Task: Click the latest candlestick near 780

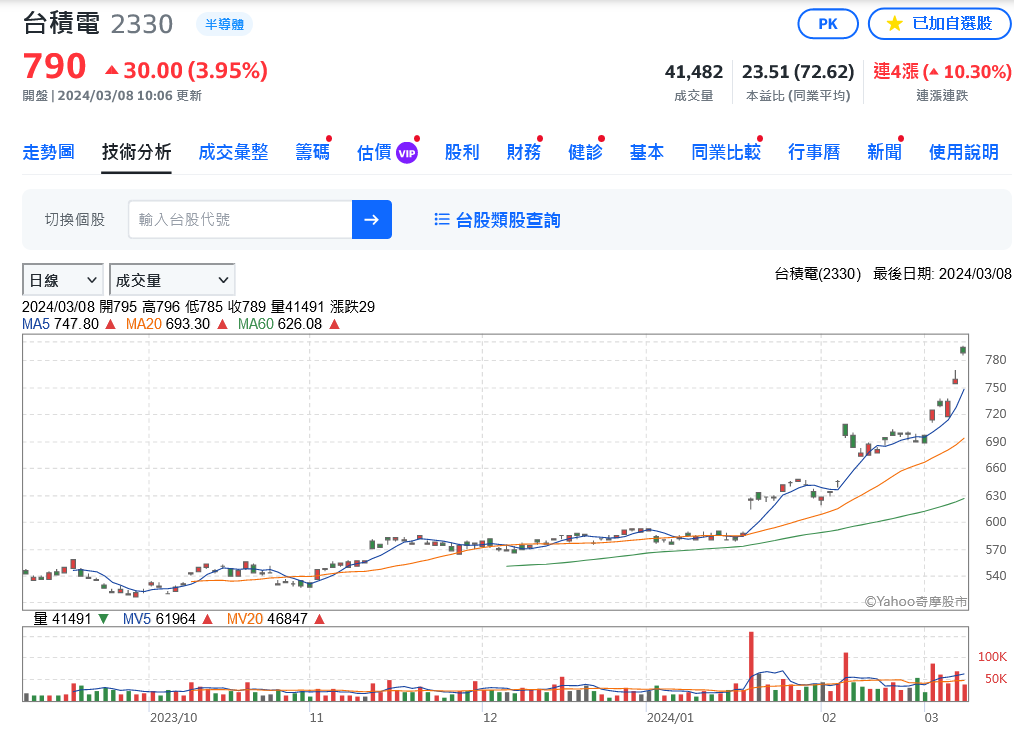Action: [964, 350]
